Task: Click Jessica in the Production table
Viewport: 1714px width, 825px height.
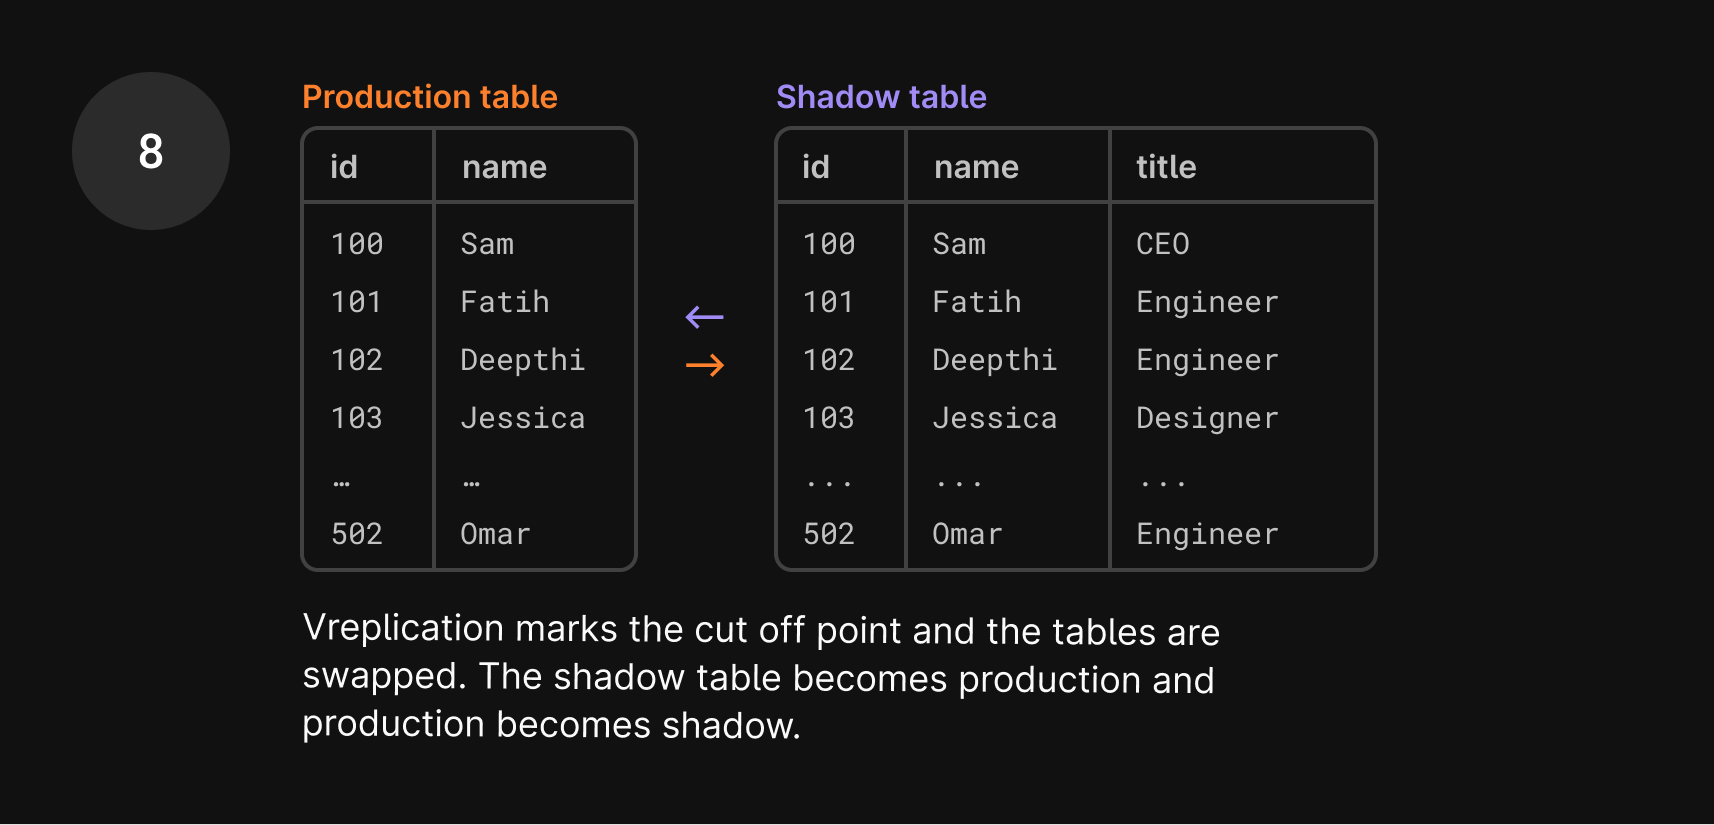Action: tap(522, 418)
